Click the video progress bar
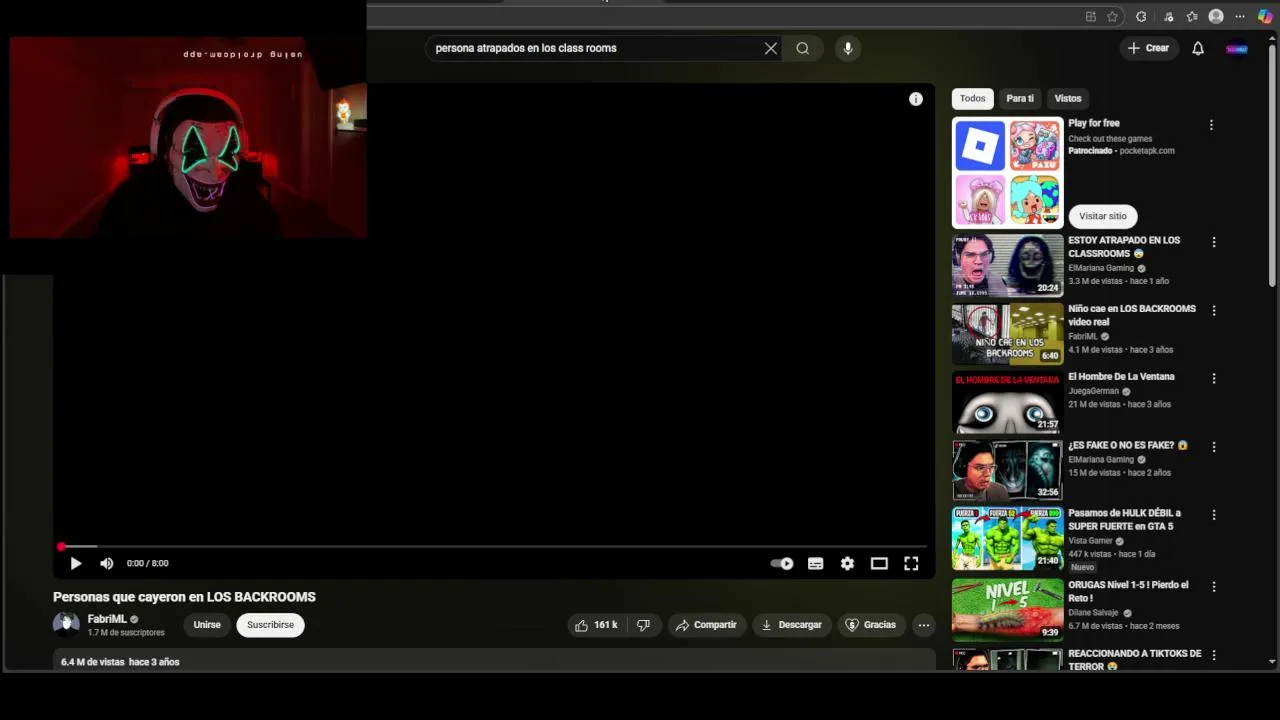Screen dimensions: 1280x720 coord(494,546)
